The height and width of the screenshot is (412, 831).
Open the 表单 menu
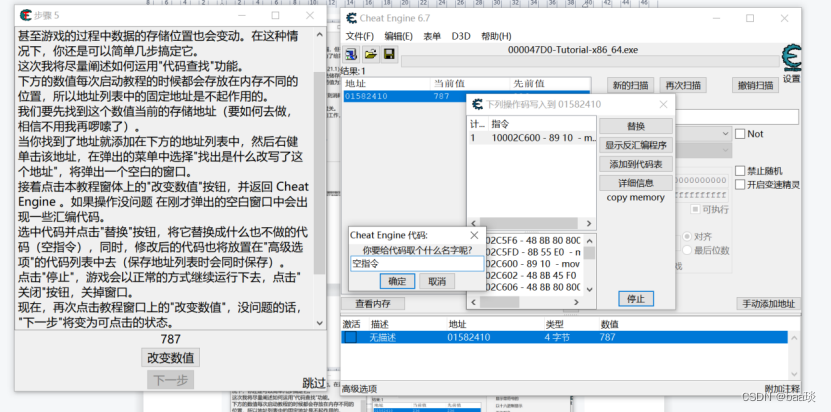[432, 36]
